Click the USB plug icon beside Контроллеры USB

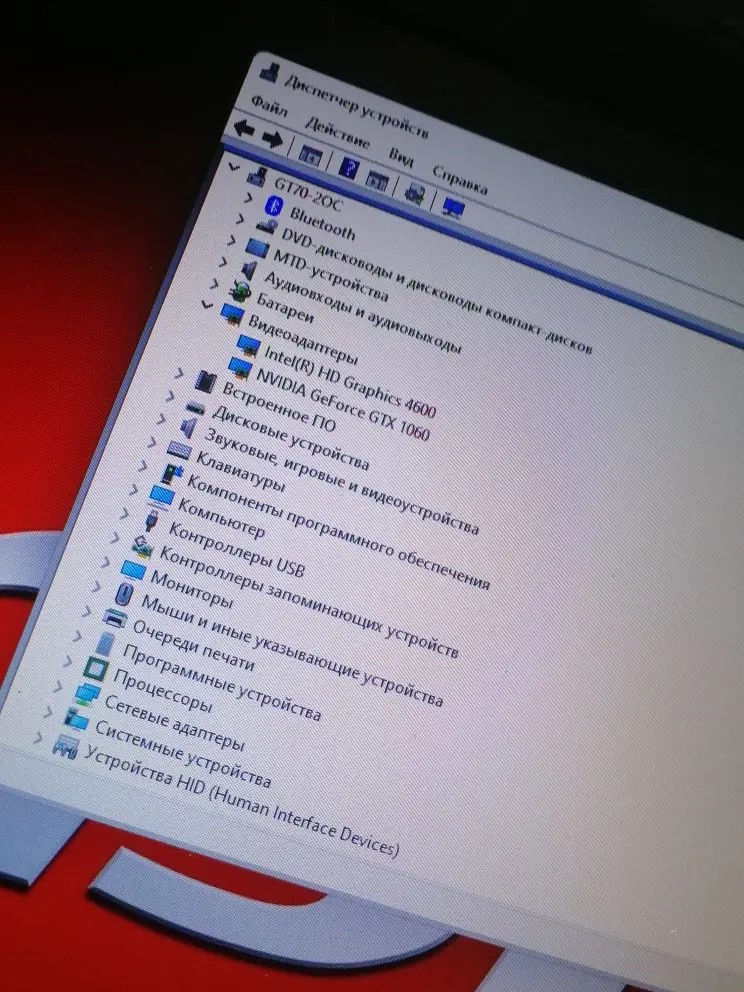pos(151,520)
